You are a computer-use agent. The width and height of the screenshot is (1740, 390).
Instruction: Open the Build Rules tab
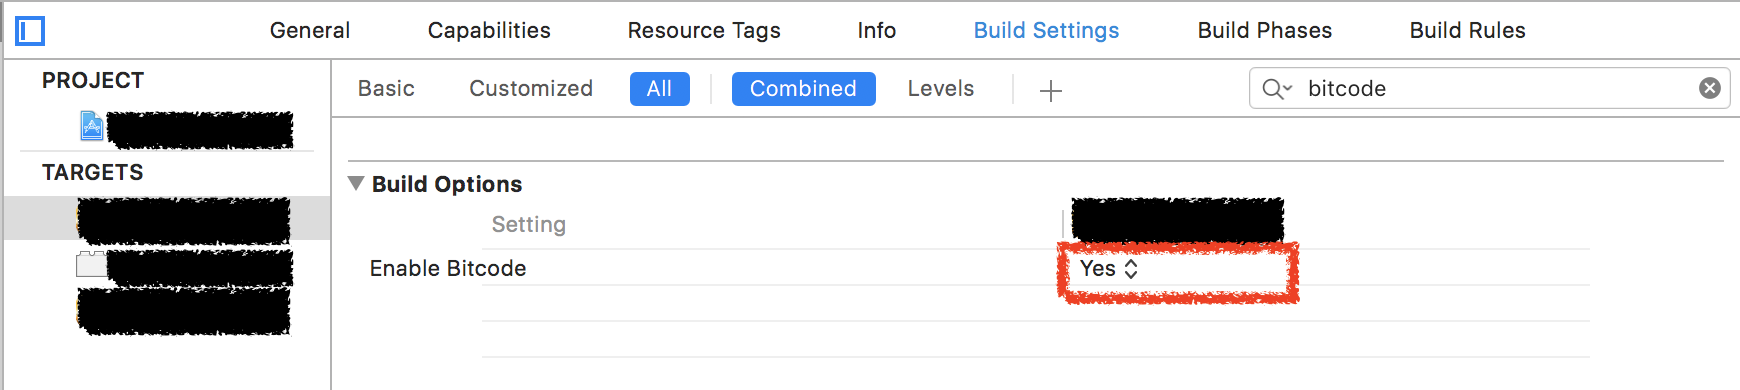(1467, 31)
